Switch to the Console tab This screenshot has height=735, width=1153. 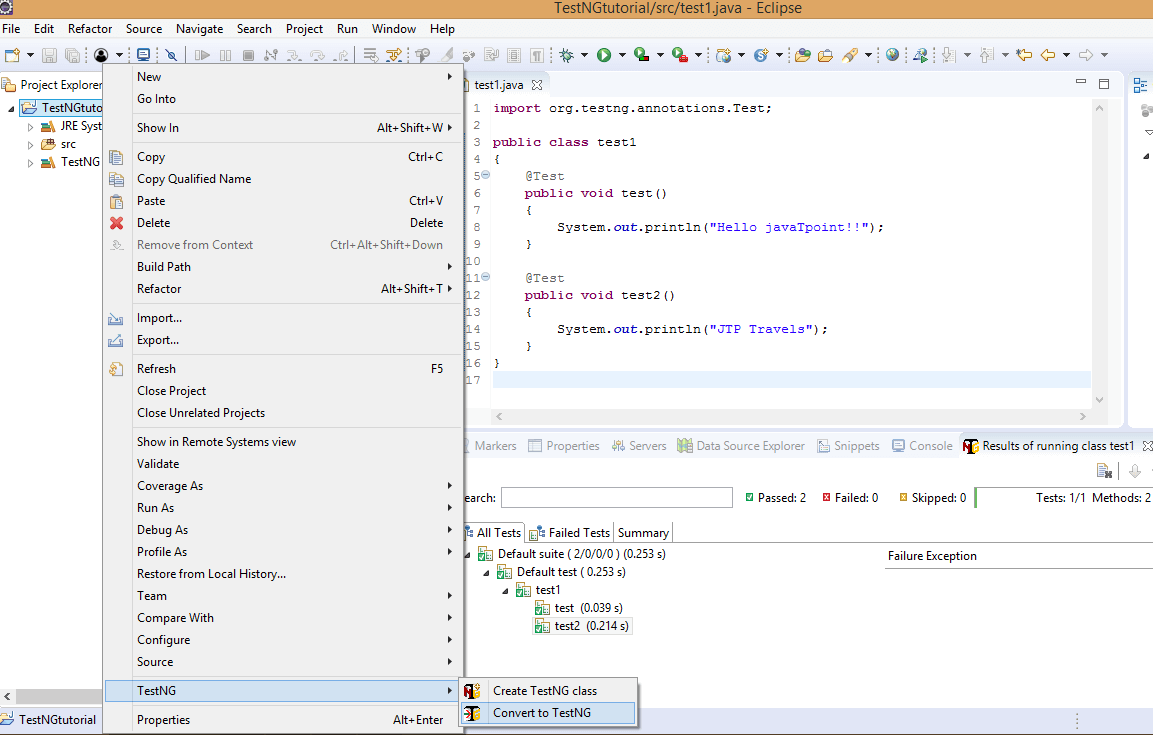click(x=922, y=446)
